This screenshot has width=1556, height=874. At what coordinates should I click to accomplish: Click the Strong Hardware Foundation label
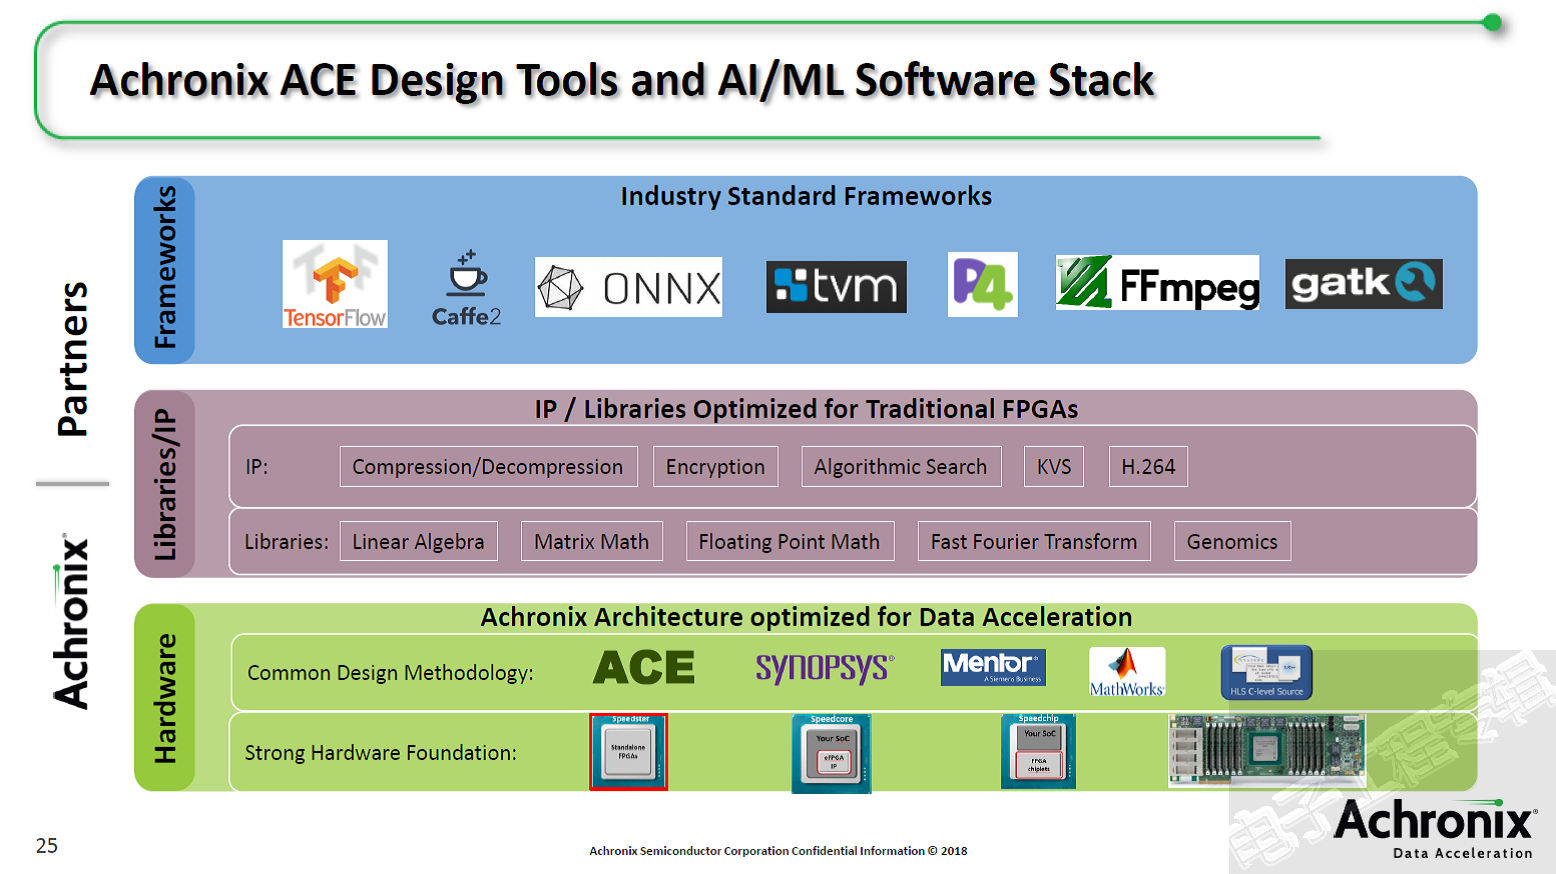click(381, 753)
